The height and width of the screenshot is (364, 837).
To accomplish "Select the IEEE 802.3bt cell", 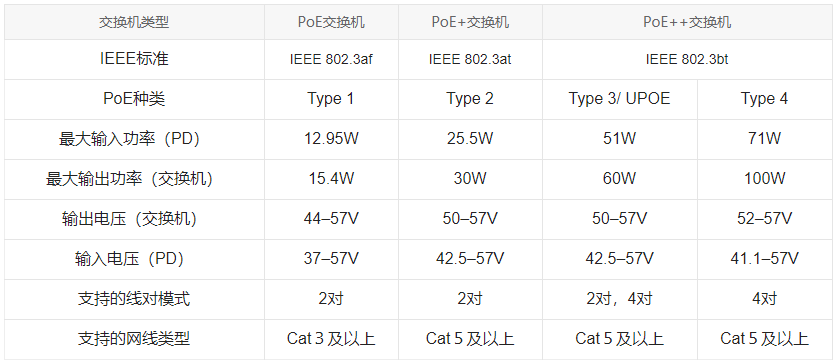I will click(x=687, y=59).
